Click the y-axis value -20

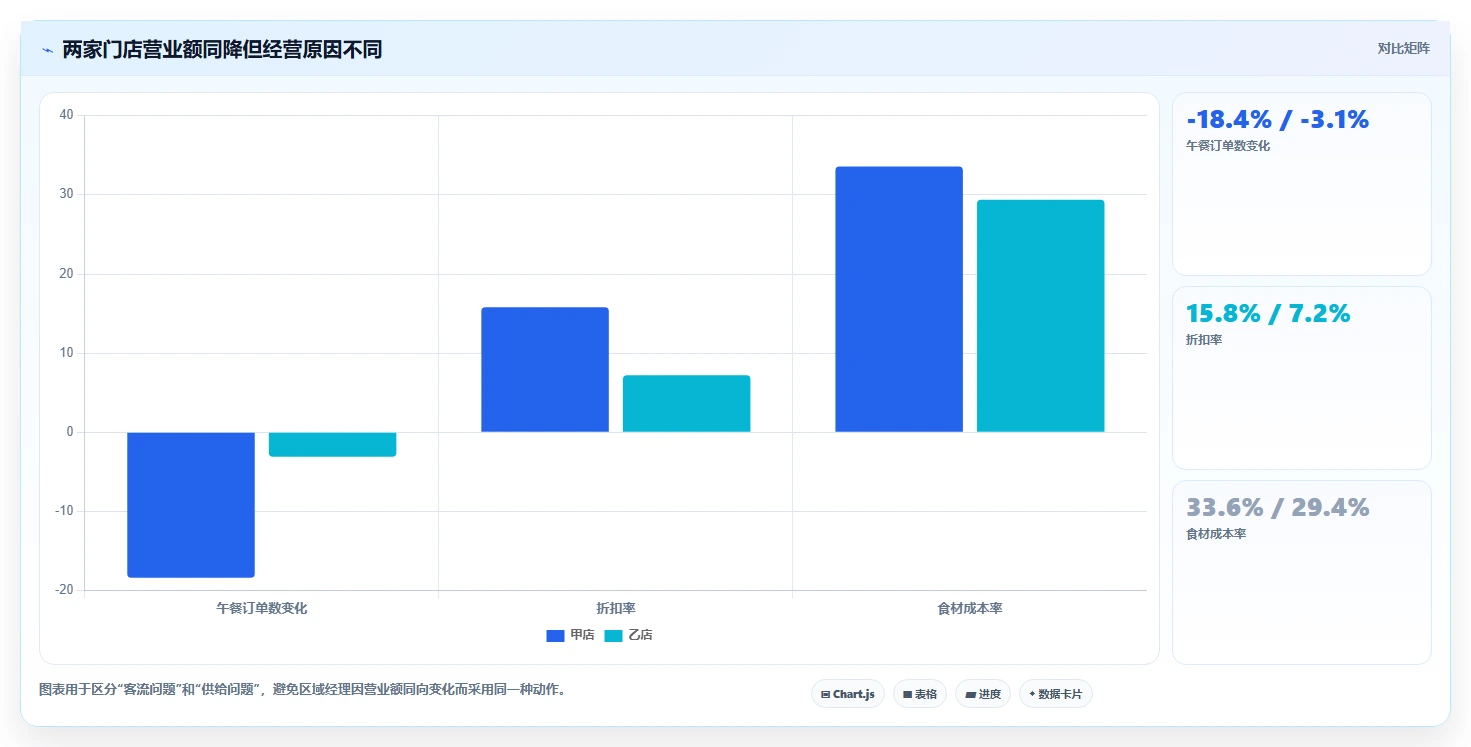pyautogui.click(x=64, y=590)
